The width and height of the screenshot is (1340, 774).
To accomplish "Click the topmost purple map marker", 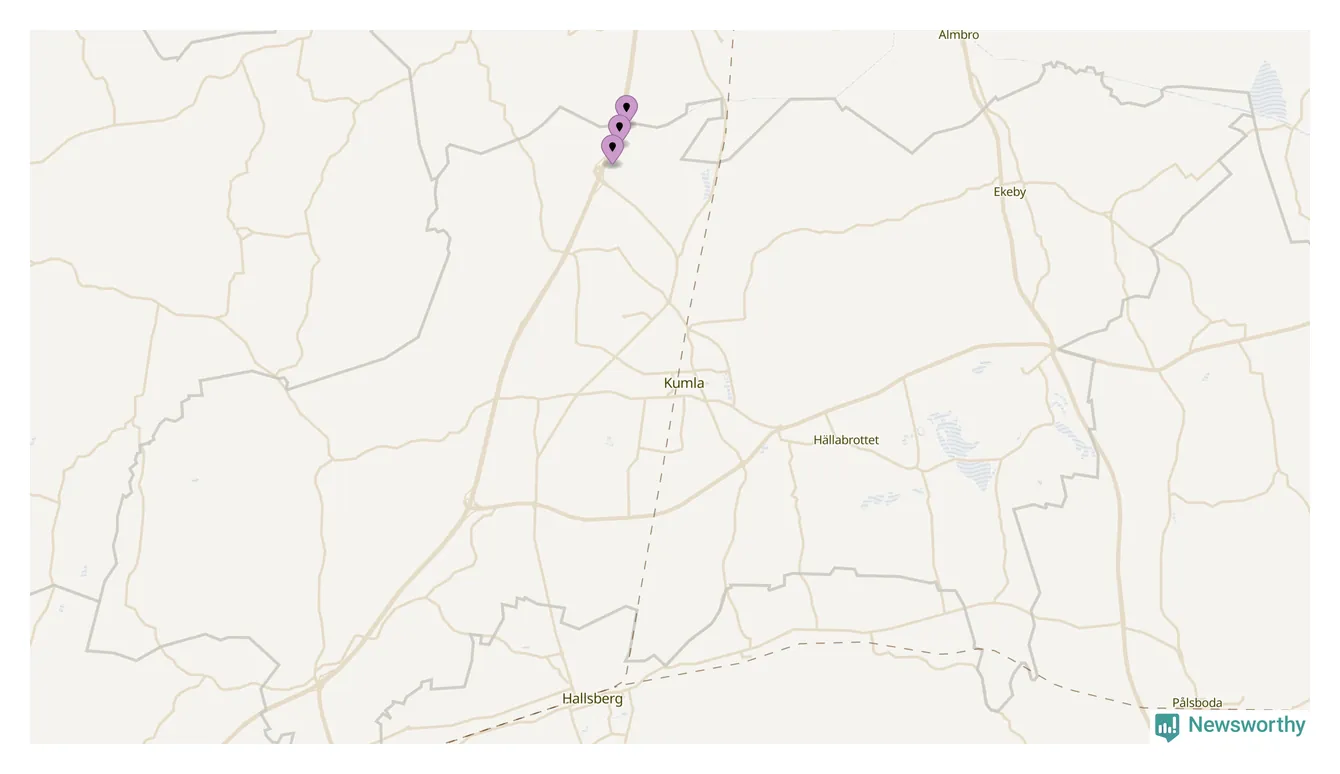I will (626, 108).
